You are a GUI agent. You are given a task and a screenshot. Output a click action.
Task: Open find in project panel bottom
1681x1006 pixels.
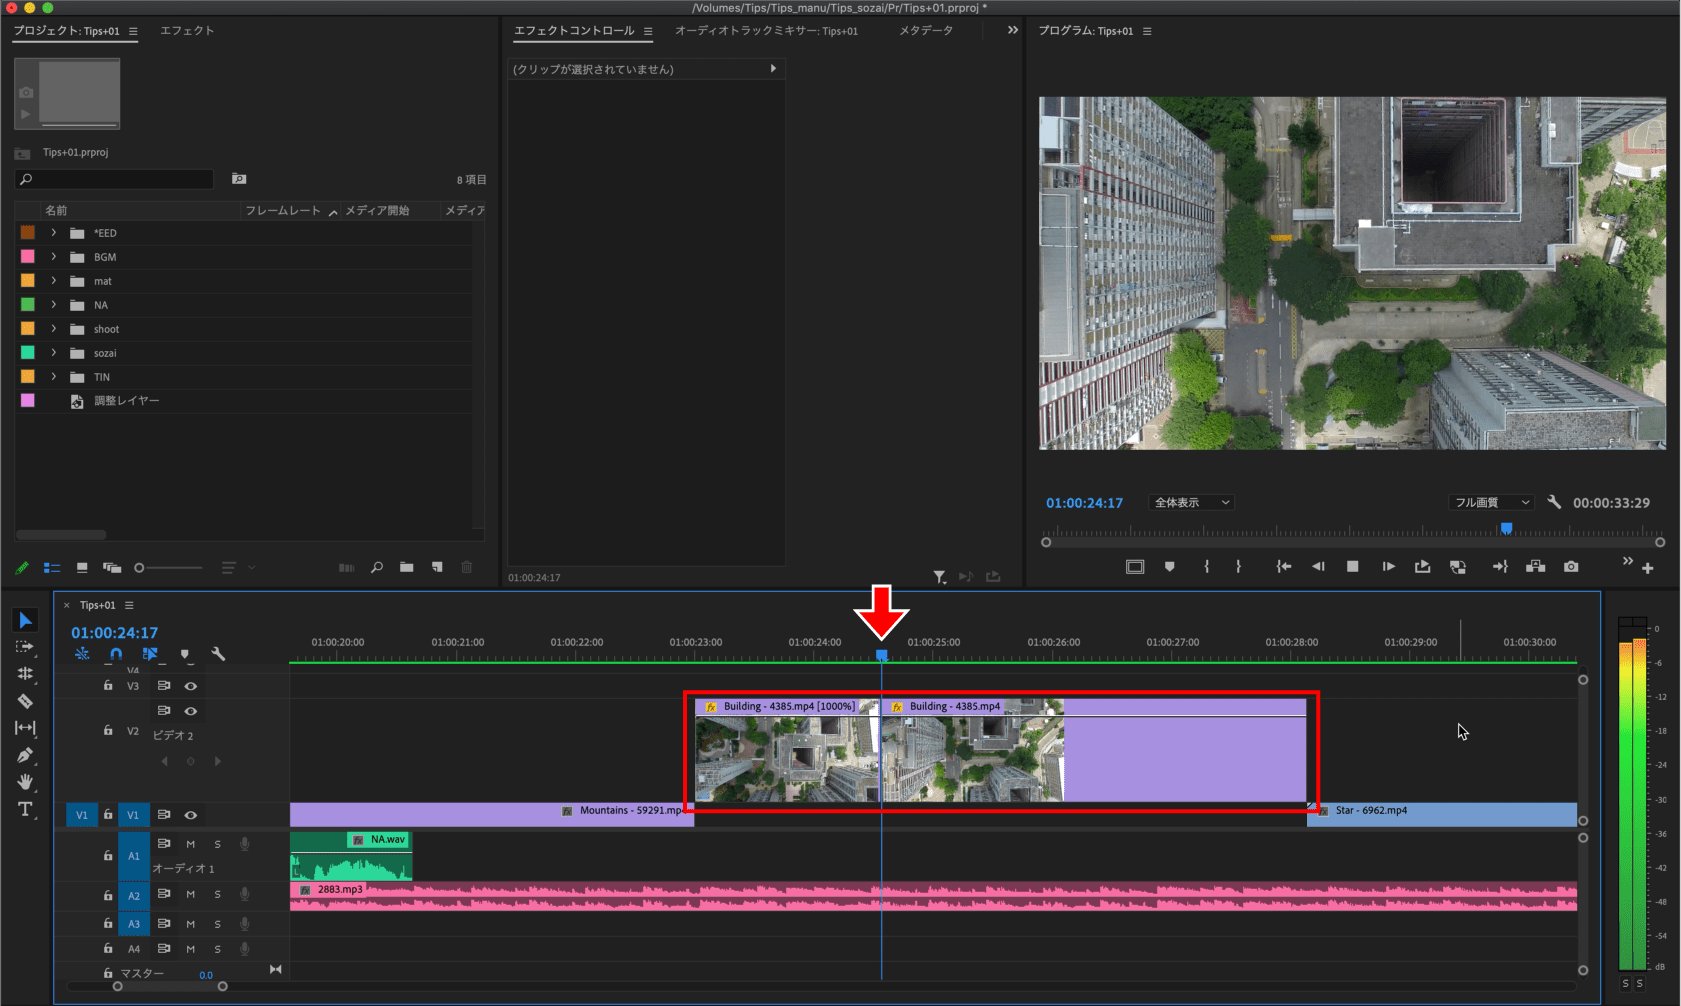pos(377,567)
